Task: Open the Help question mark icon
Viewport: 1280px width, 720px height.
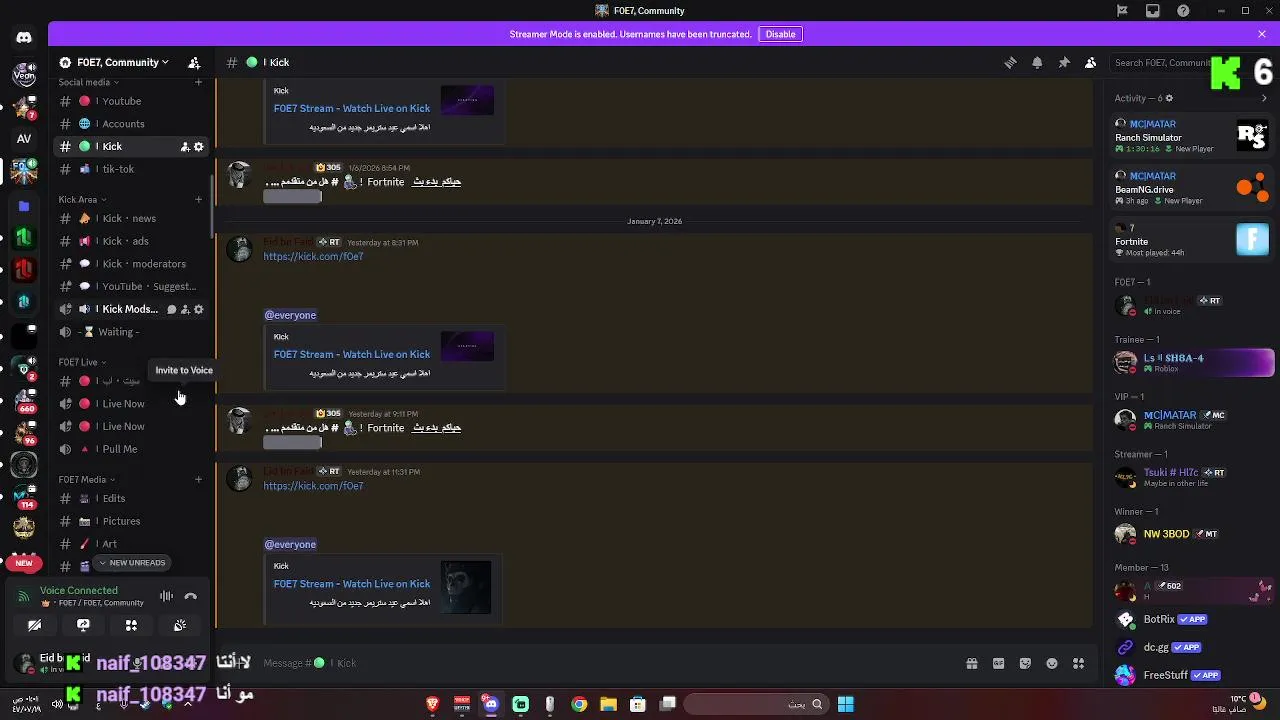Action: coord(1184,11)
